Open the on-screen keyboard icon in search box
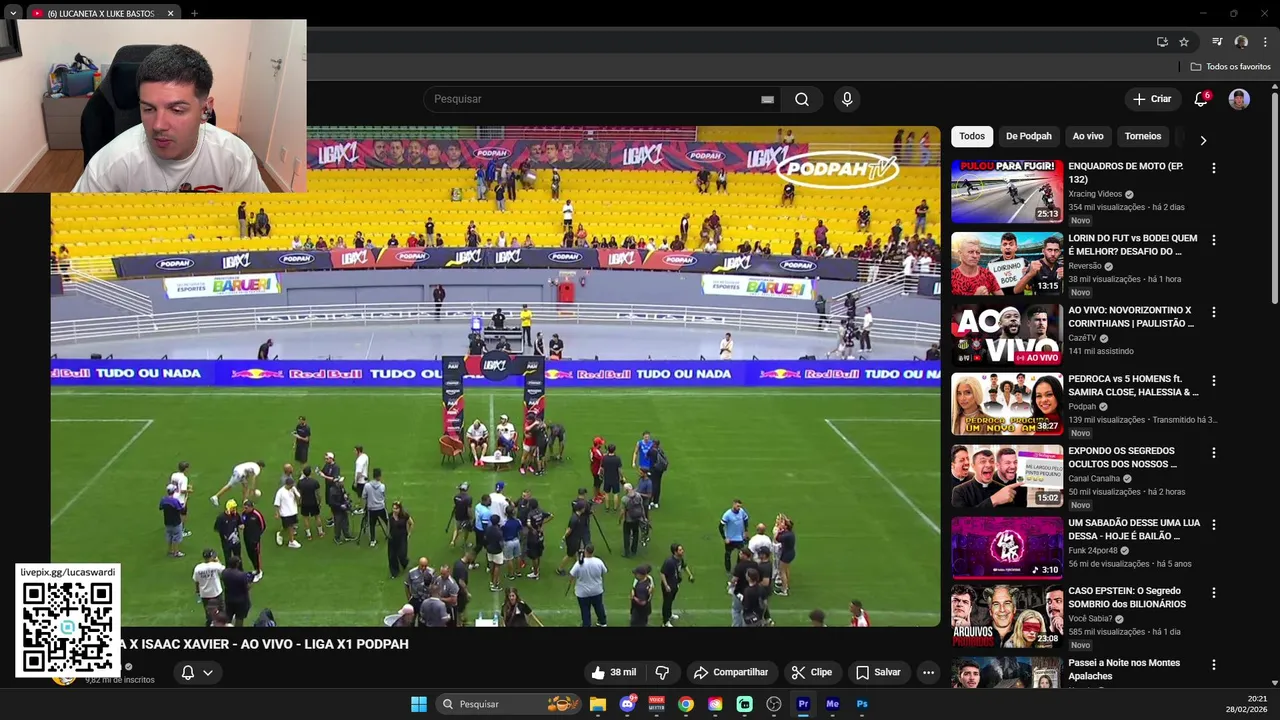Screen dimensions: 1280x720 (767, 99)
